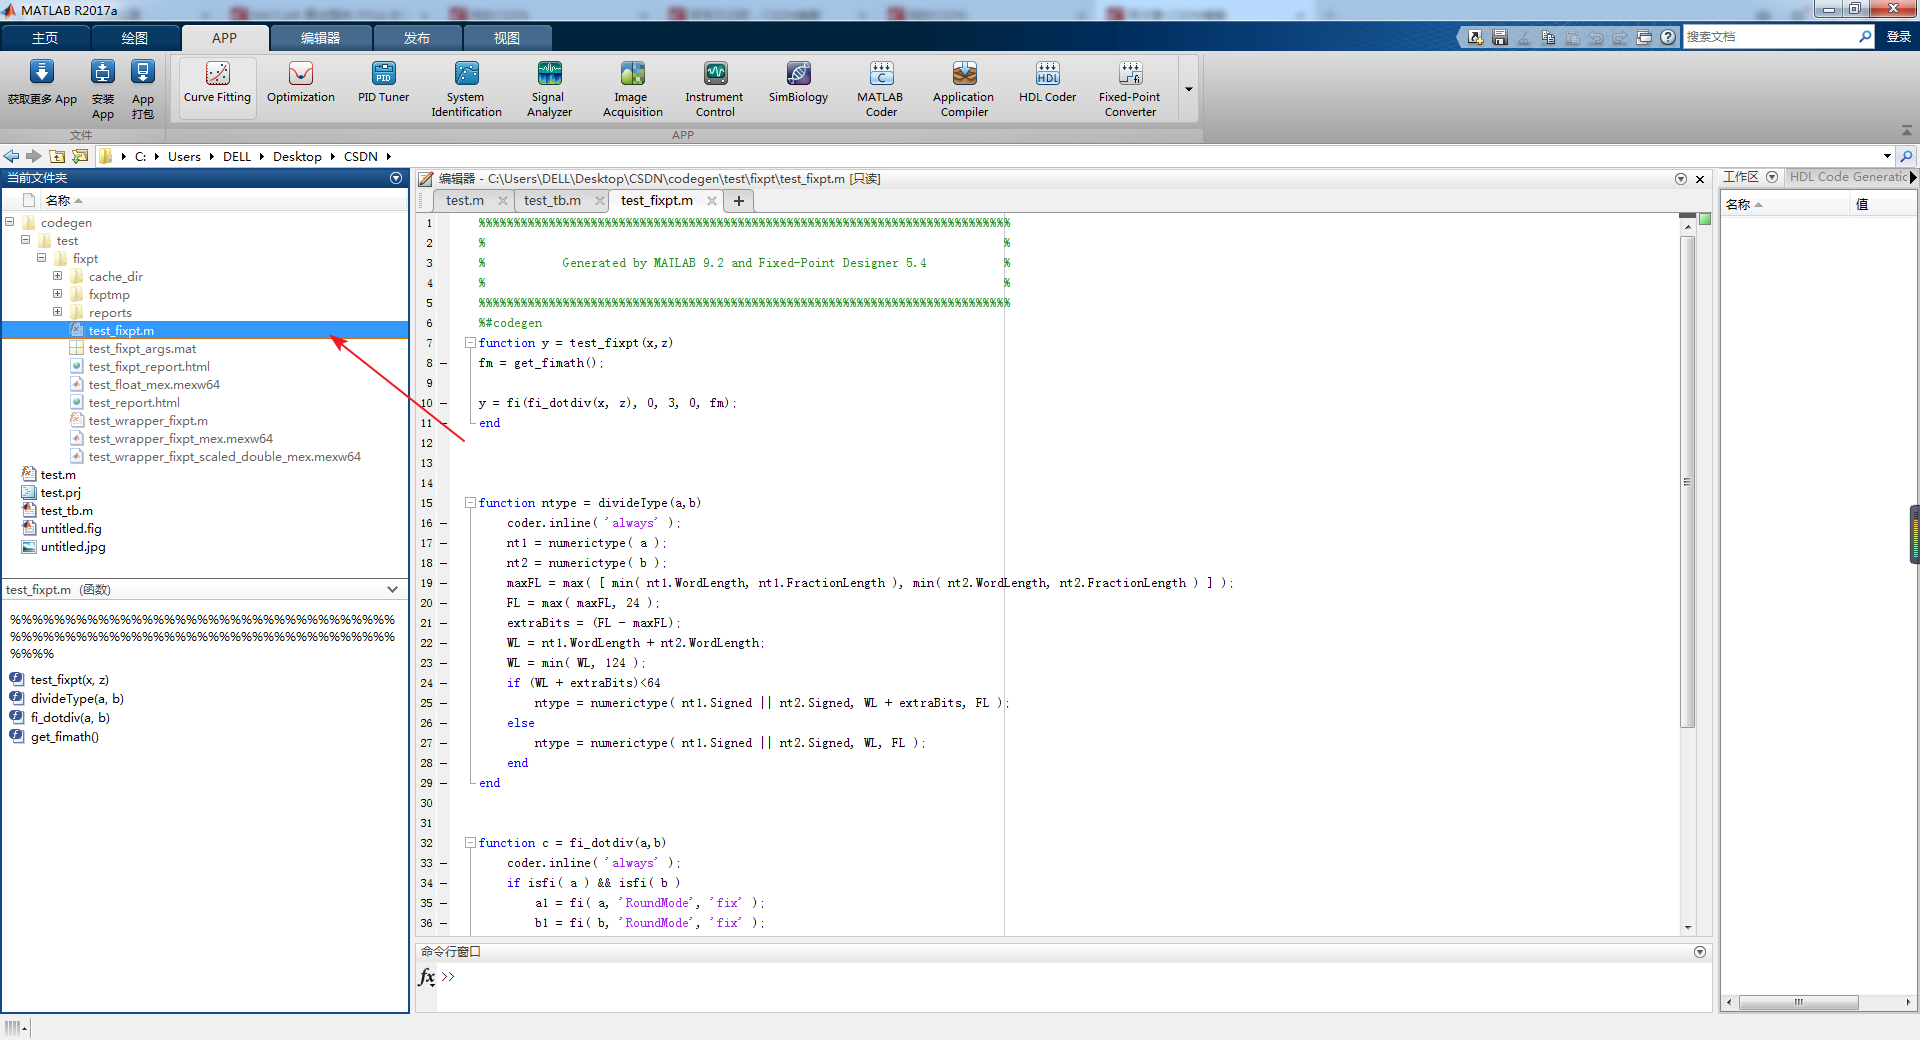The image size is (1920, 1040).
Task: Click the editor vertical scrollbar thumb
Action: click(1688, 480)
